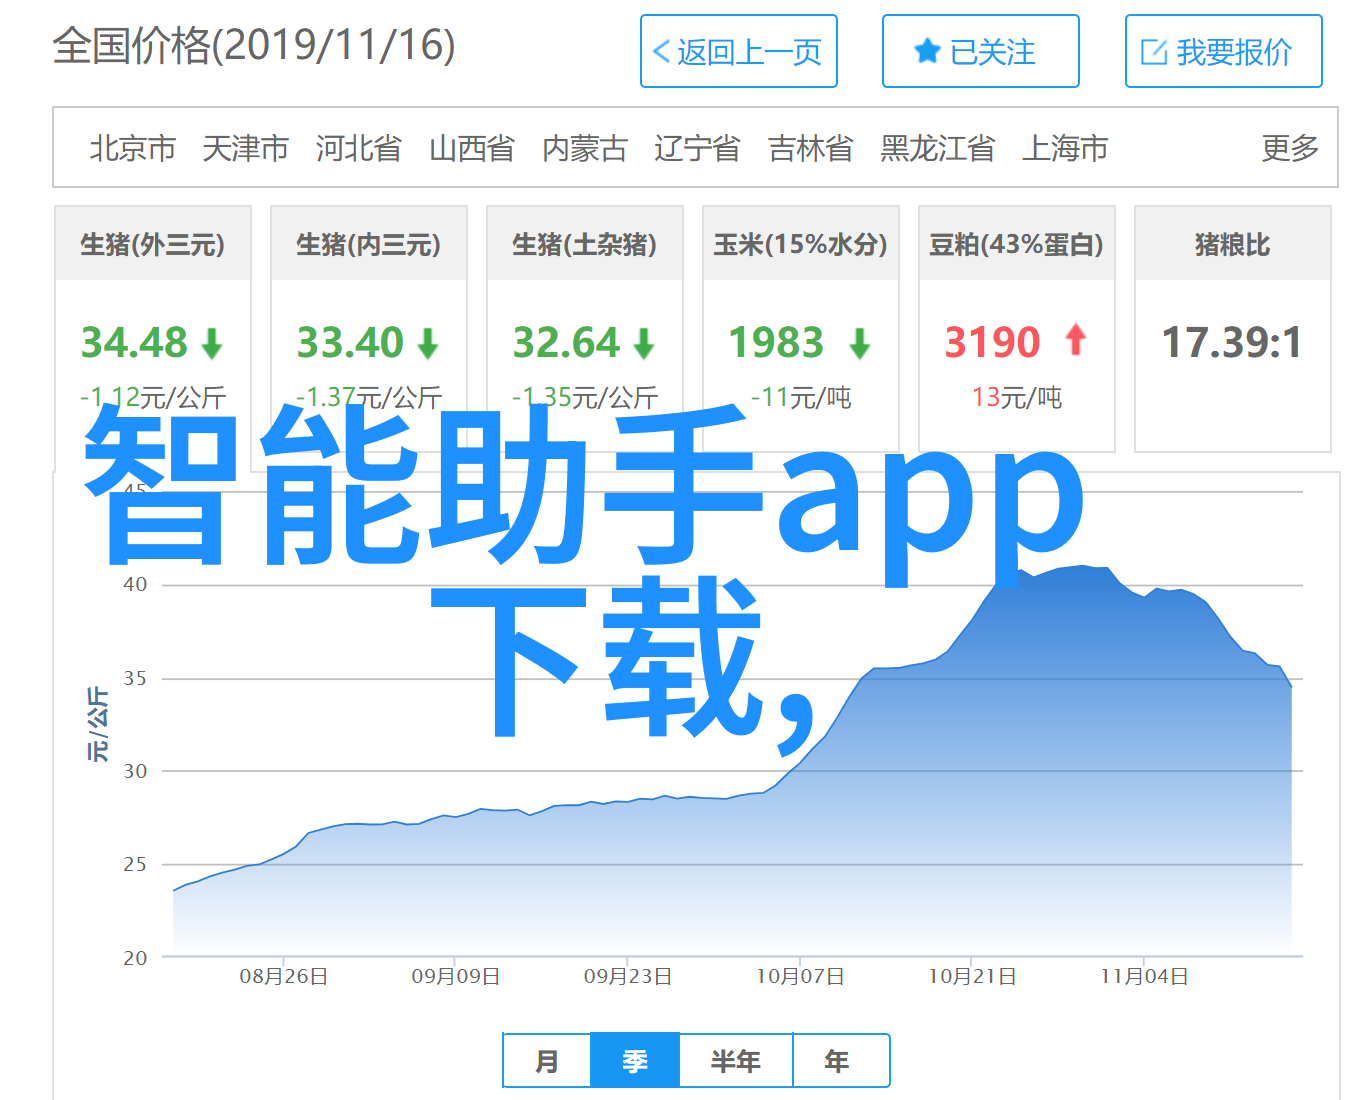Click soybean meal price 3190
1360x1100 pixels.
(x=993, y=343)
